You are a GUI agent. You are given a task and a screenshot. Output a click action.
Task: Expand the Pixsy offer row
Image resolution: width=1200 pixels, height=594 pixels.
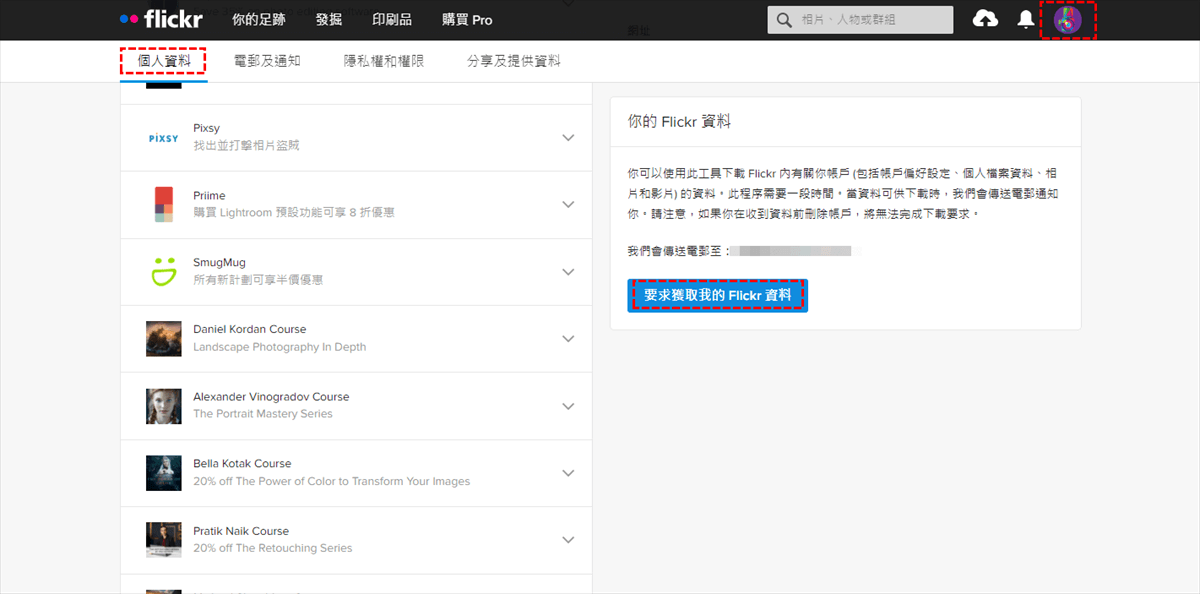(568, 138)
